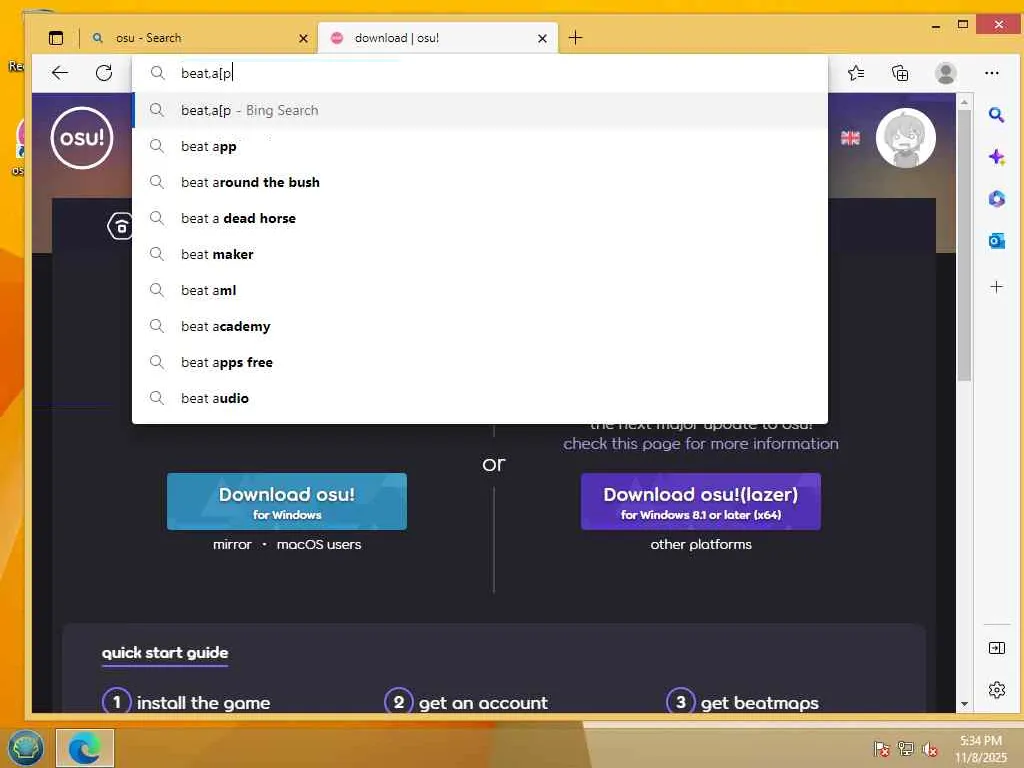Open a new tab with plus button
The height and width of the screenshot is (768, 1024).
[x=575, y=38]
